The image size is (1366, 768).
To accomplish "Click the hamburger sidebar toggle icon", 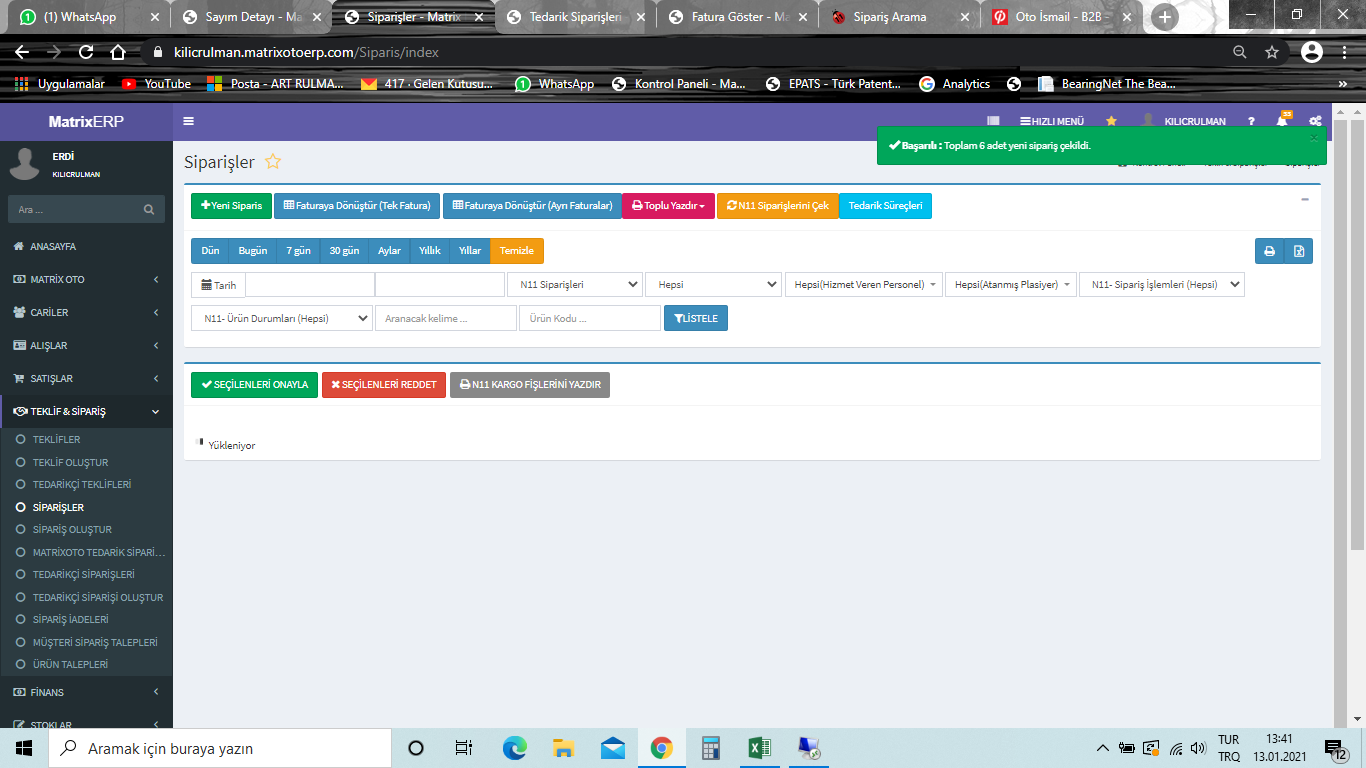I will [x=189, y=121].
